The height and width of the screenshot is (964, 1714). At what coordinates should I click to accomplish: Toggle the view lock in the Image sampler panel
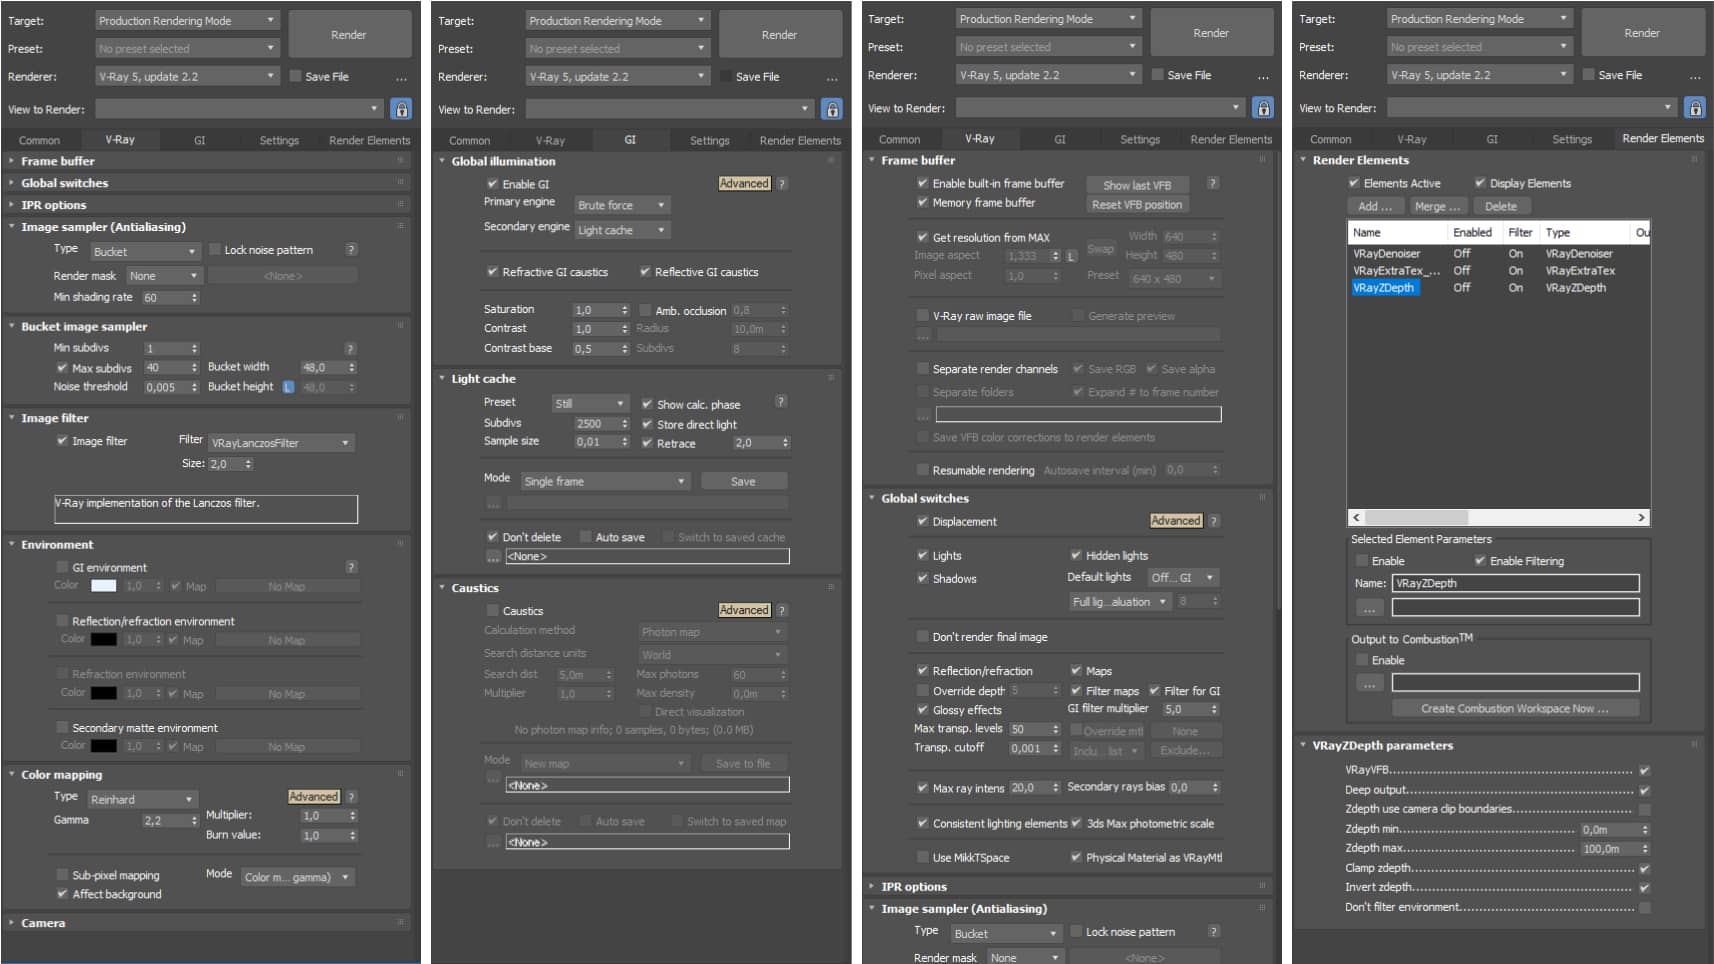tap(401, 108)
